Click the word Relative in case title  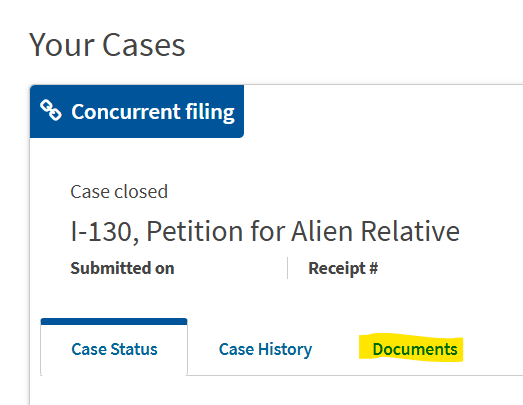pos(410,231)
